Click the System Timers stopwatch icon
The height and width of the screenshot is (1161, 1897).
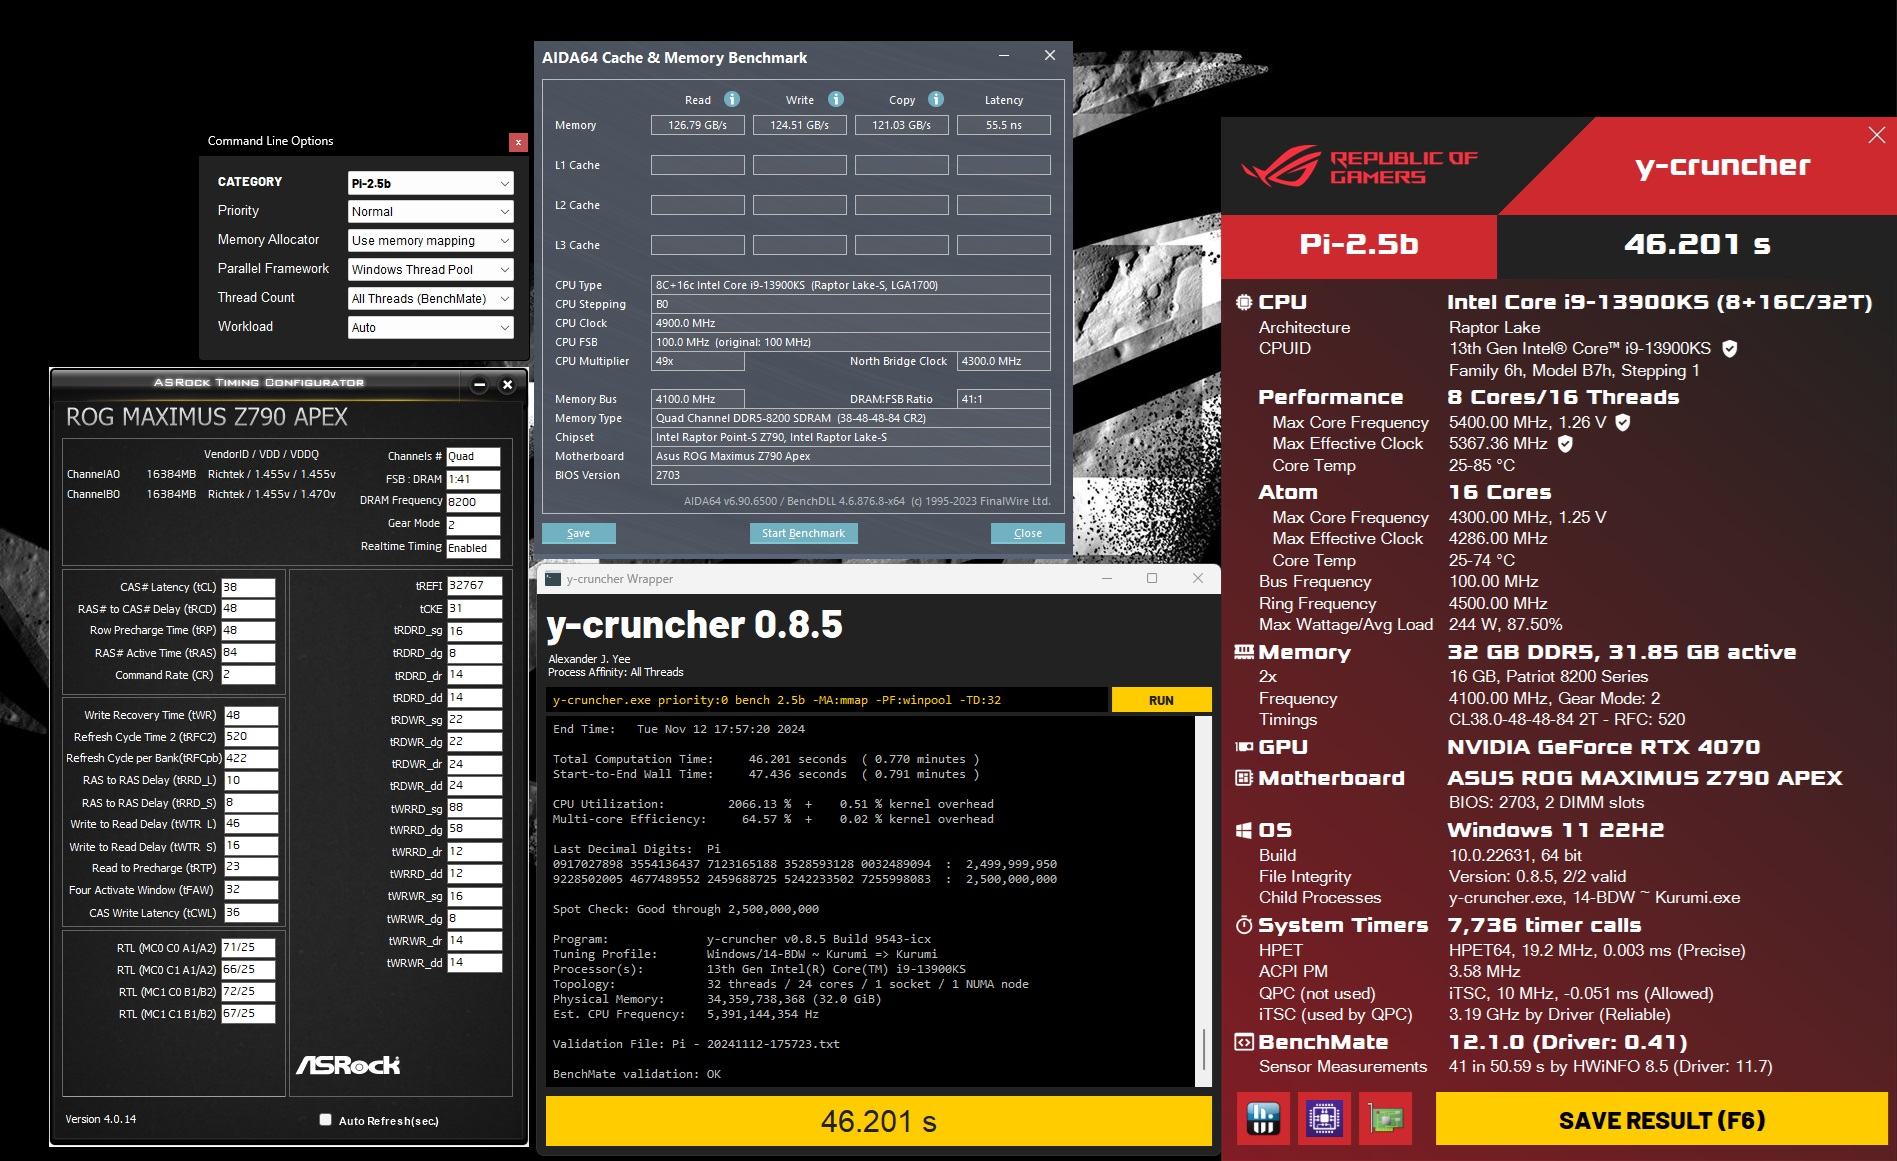click(1244, 925)
